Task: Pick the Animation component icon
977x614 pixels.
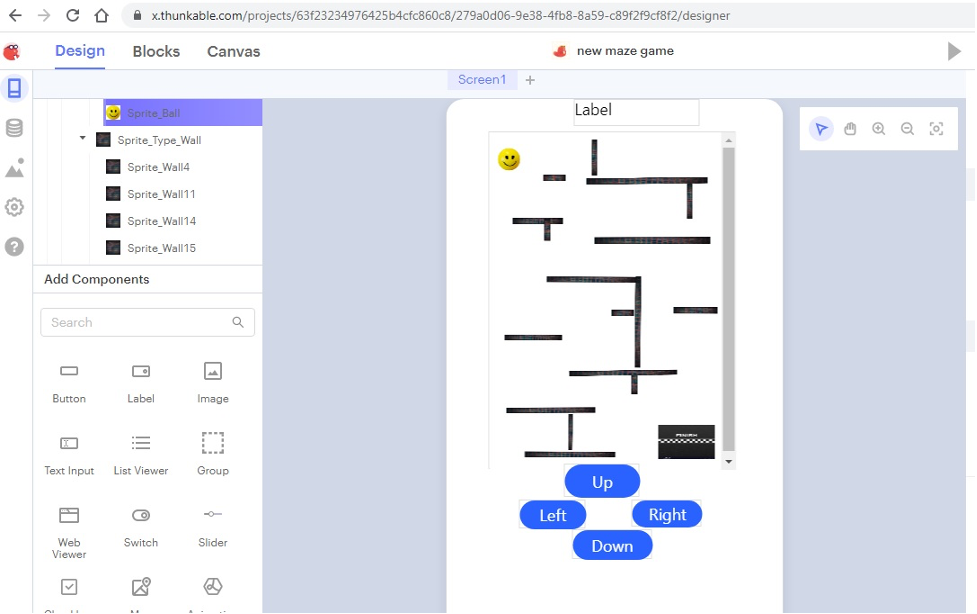Action: [212, 587]
